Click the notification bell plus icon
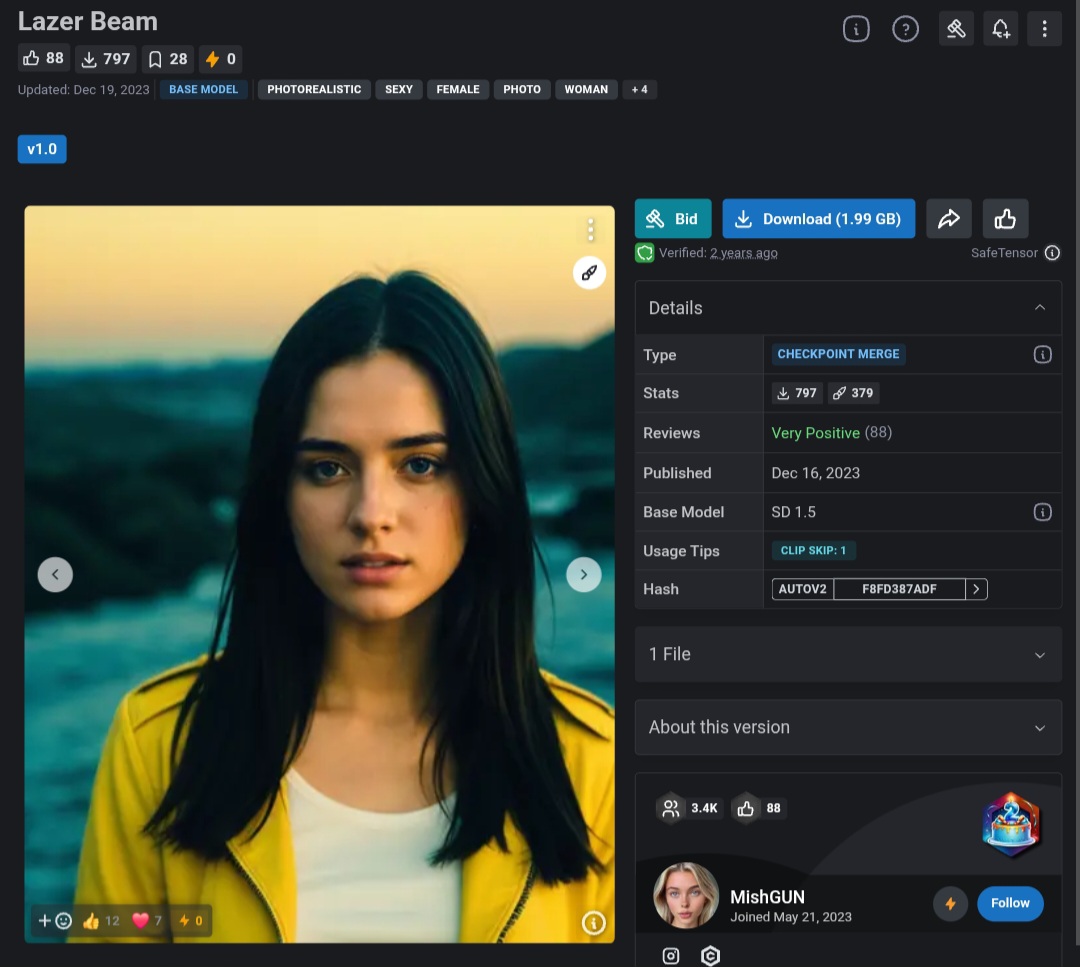This screenshot has width=1080, height=967. point(1000,29)
